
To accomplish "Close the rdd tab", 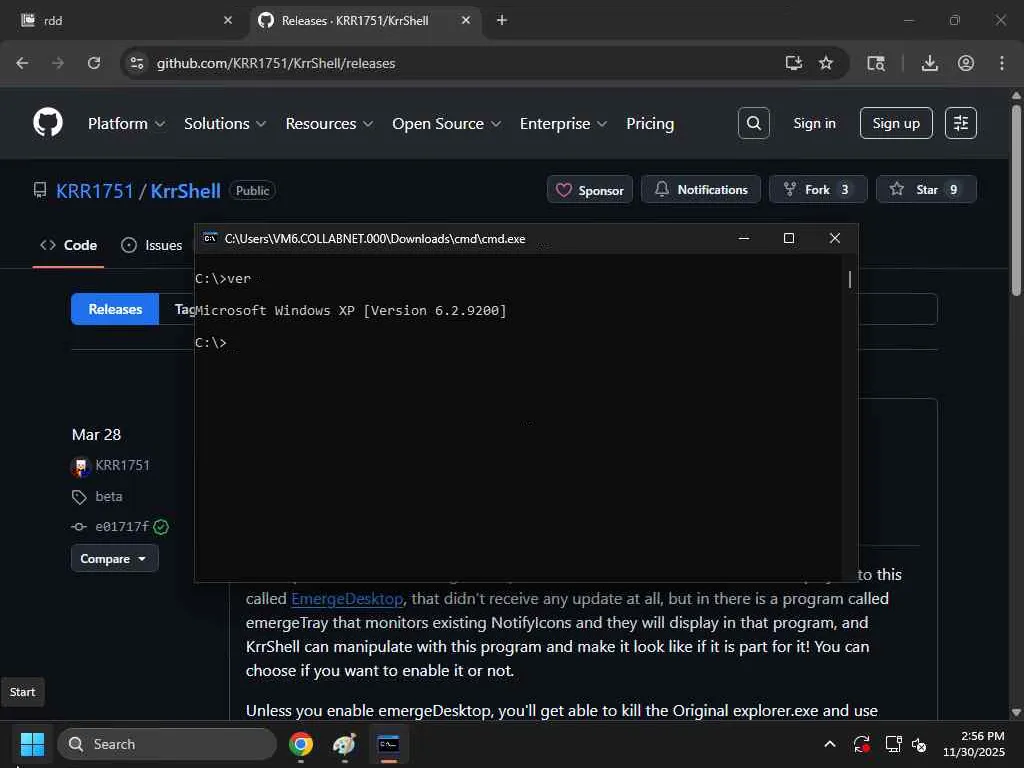I will [228, 20].
